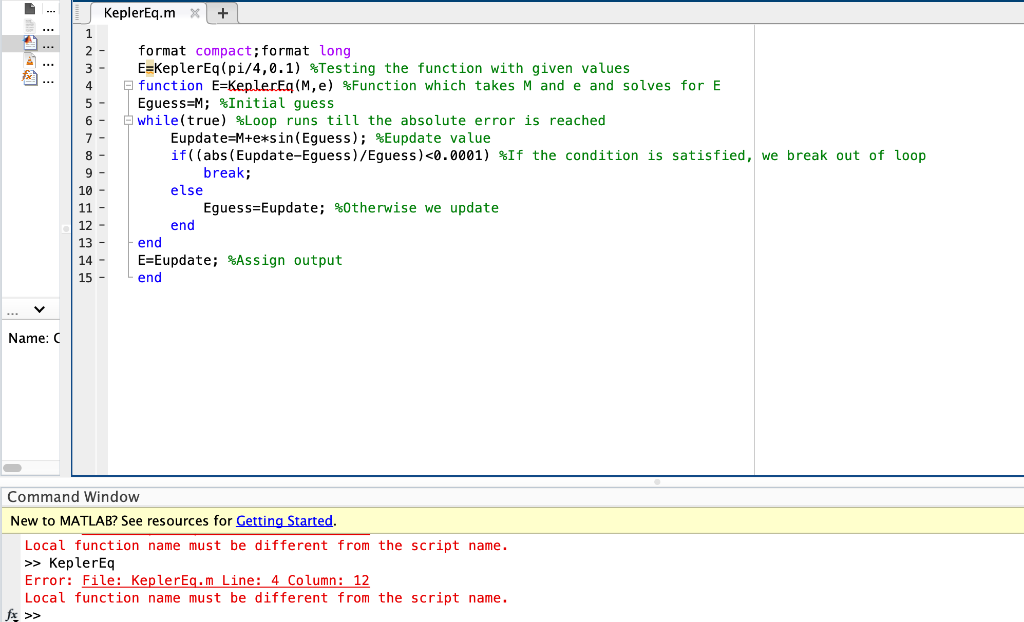
Task: Open the Getting Started link
Action: tap(284, 521)
